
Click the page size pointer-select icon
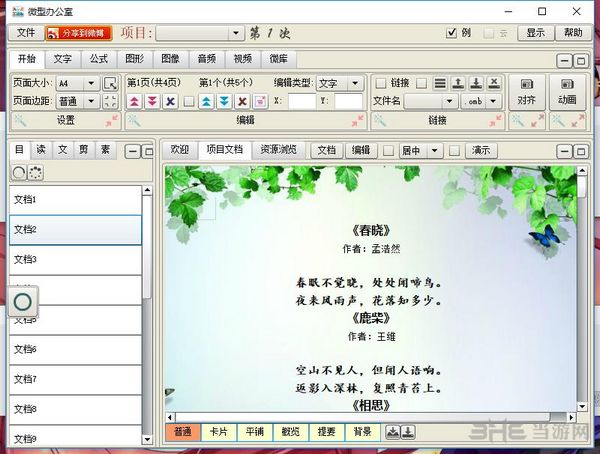pos(110,83)
